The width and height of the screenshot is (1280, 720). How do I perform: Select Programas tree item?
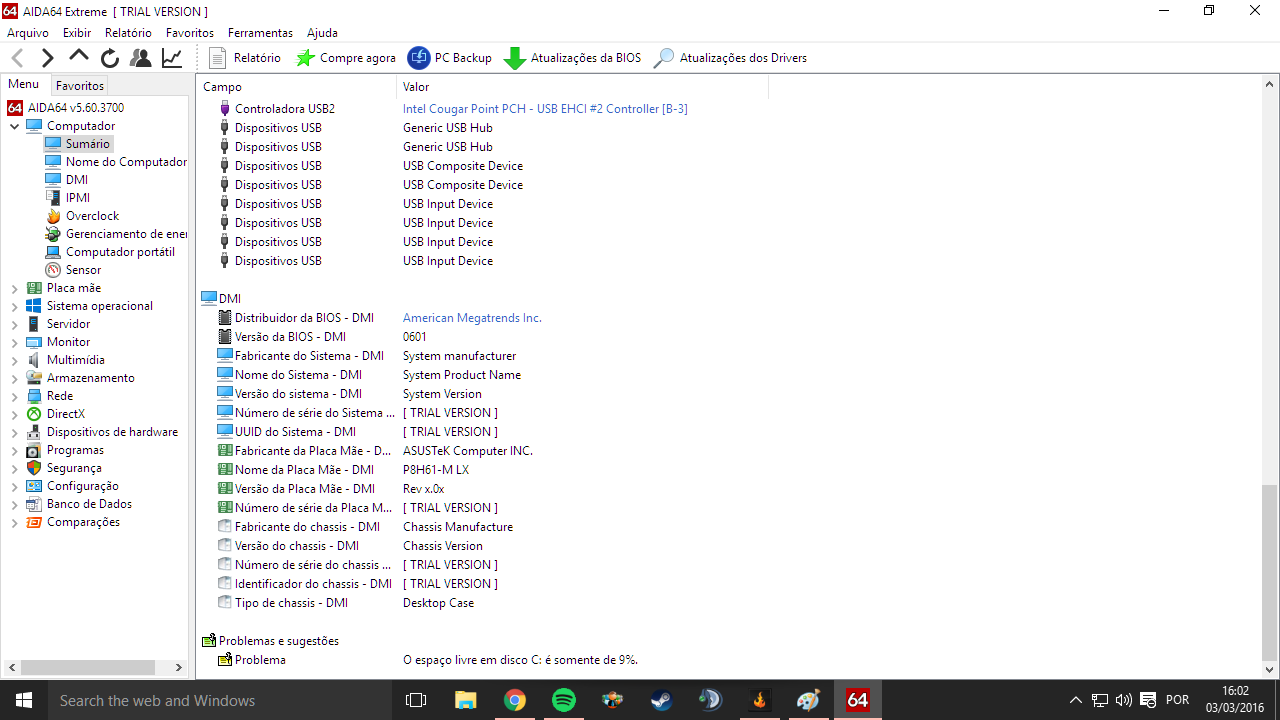(65, 450)
